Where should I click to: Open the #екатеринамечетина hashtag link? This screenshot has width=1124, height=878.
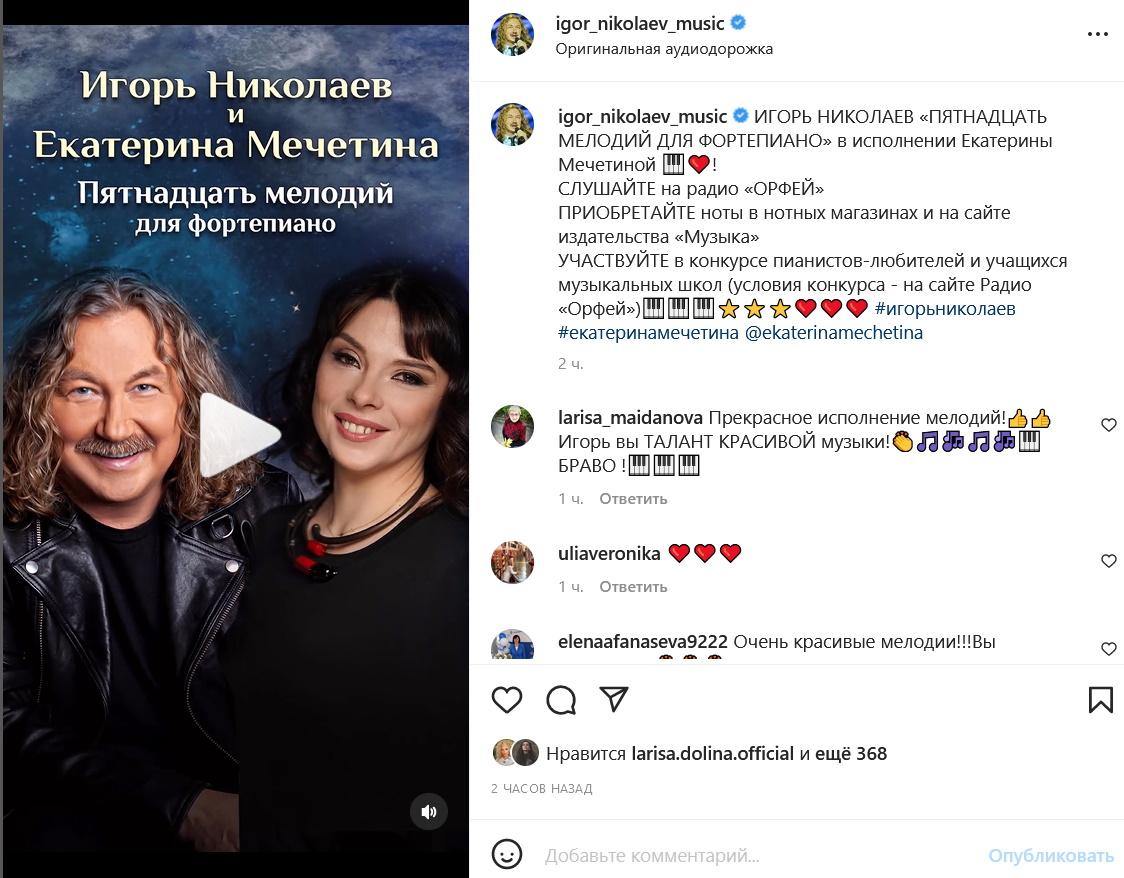point(648,333)
